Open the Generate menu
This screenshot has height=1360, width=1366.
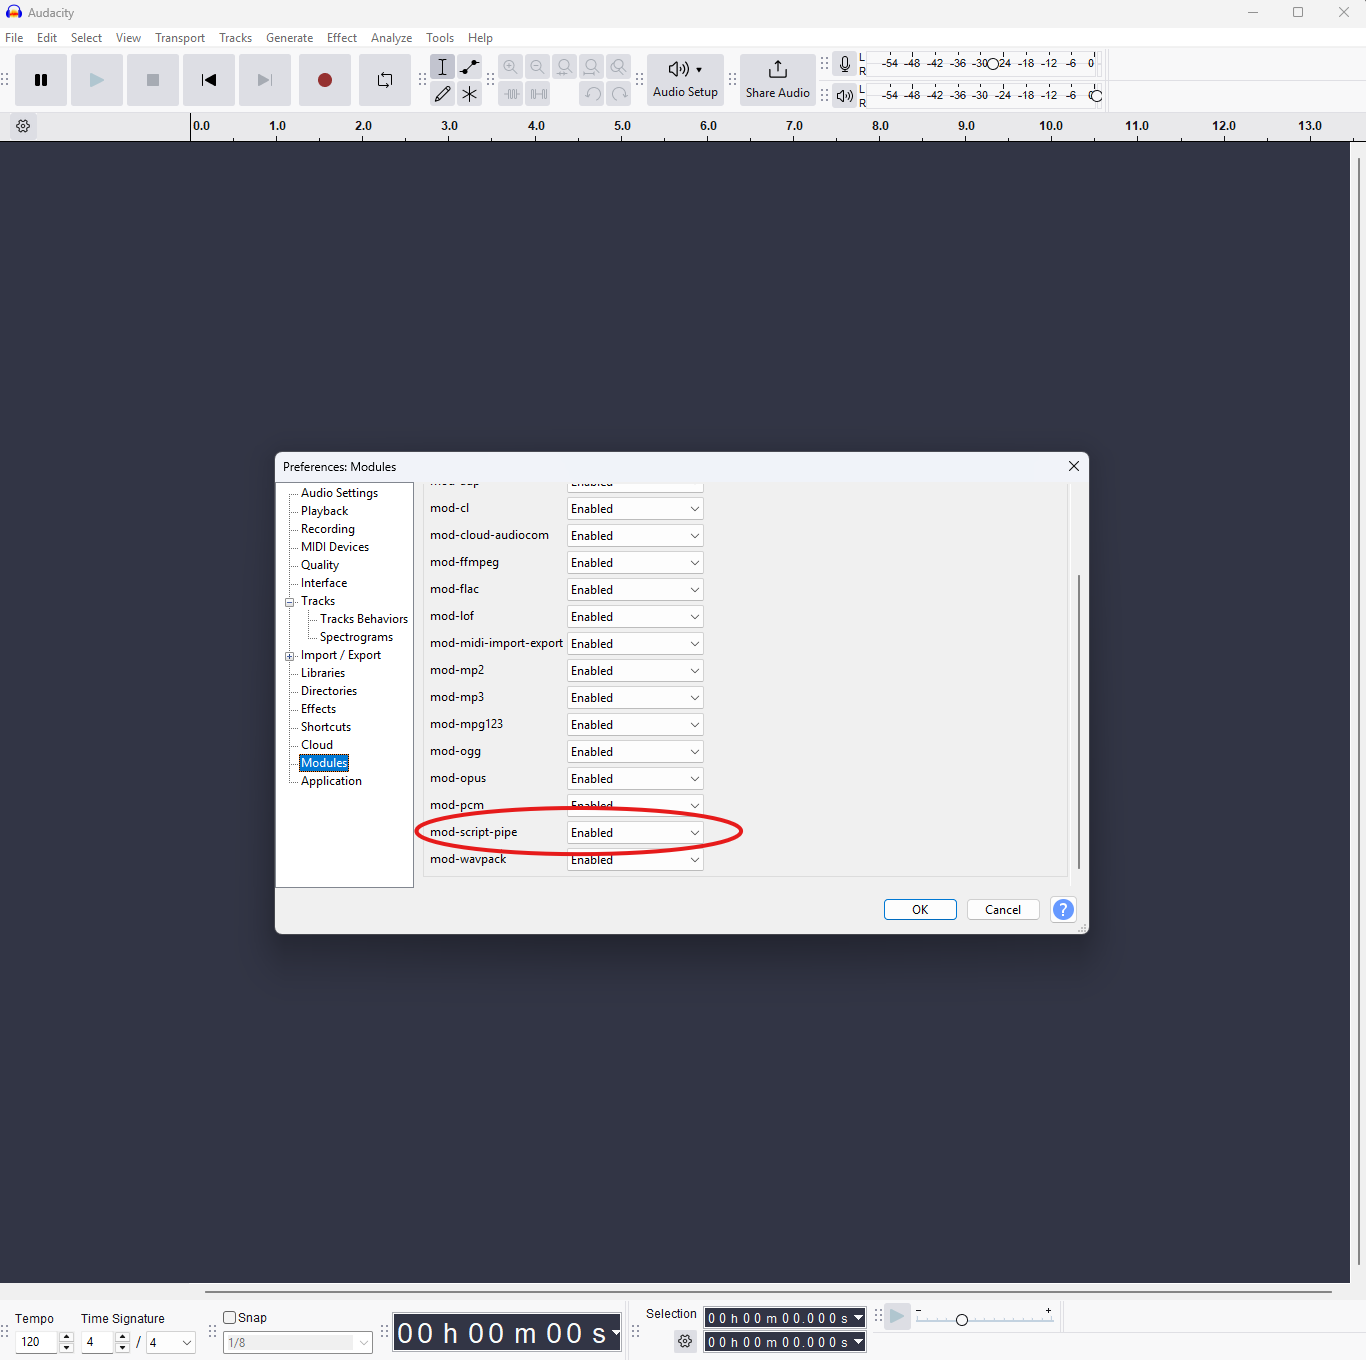[289, 38]
